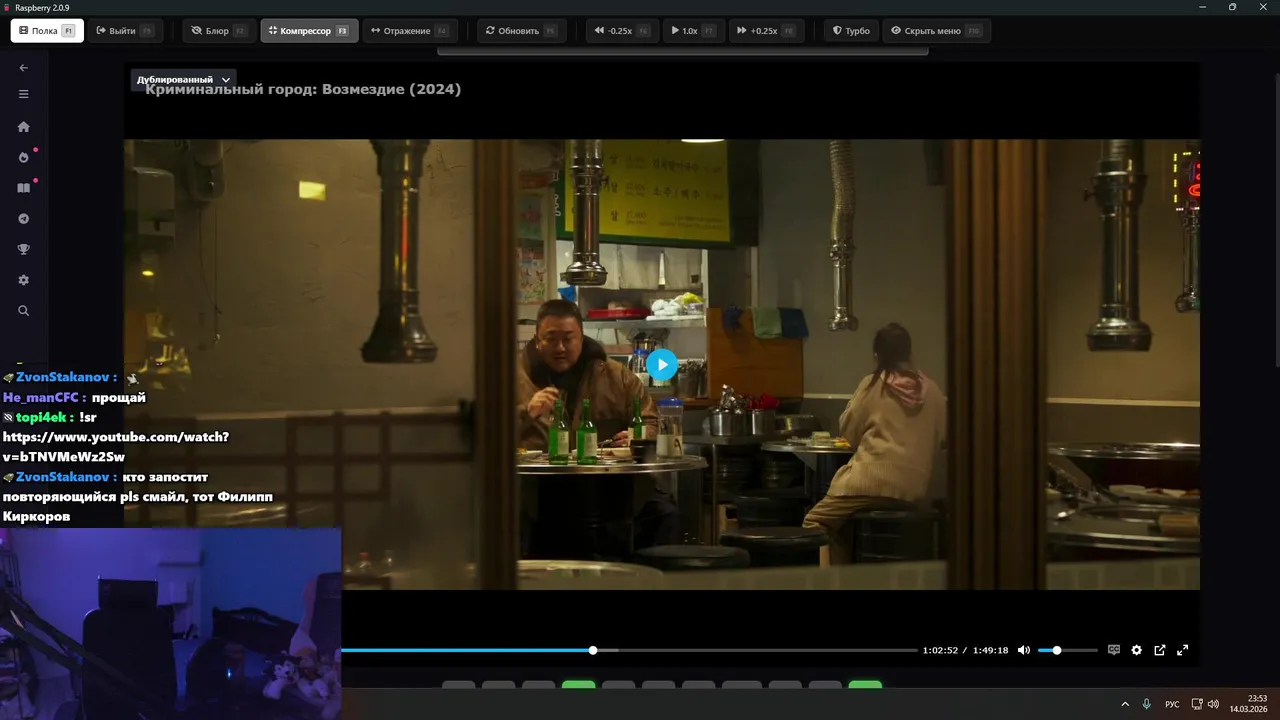Toggle the Отражение mirror option
The width and height of the screenshot is (1280, 720).
tap(410, 31)
